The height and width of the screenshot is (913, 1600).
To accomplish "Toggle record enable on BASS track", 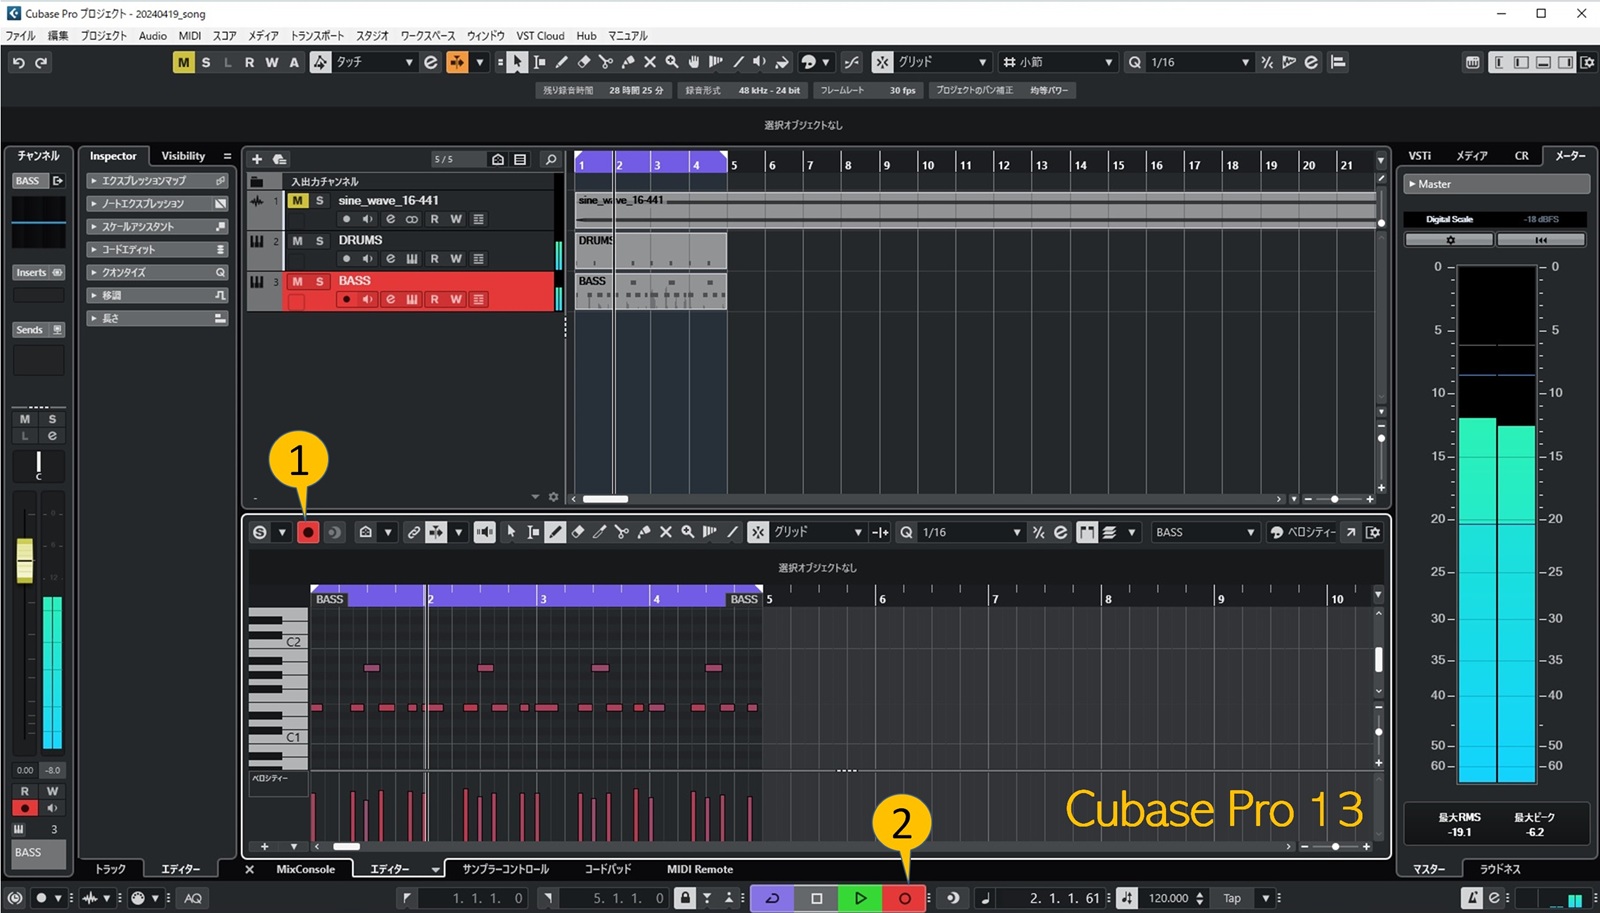I will pyautogui.click(x=346, y=299).
